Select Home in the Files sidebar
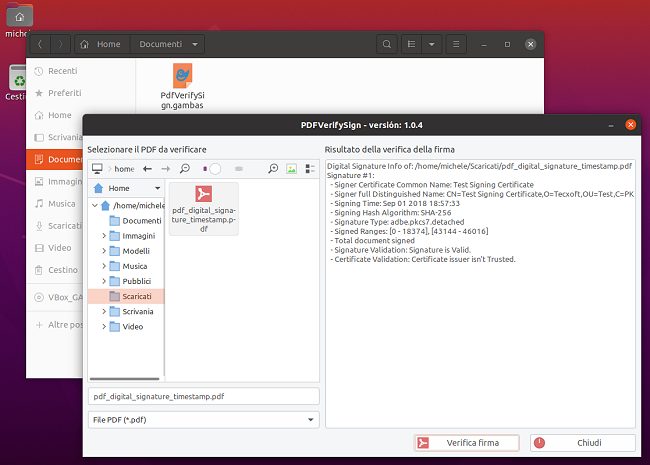Image resolution: width=650 pixels, height=465 pixels. coord(56,115)
